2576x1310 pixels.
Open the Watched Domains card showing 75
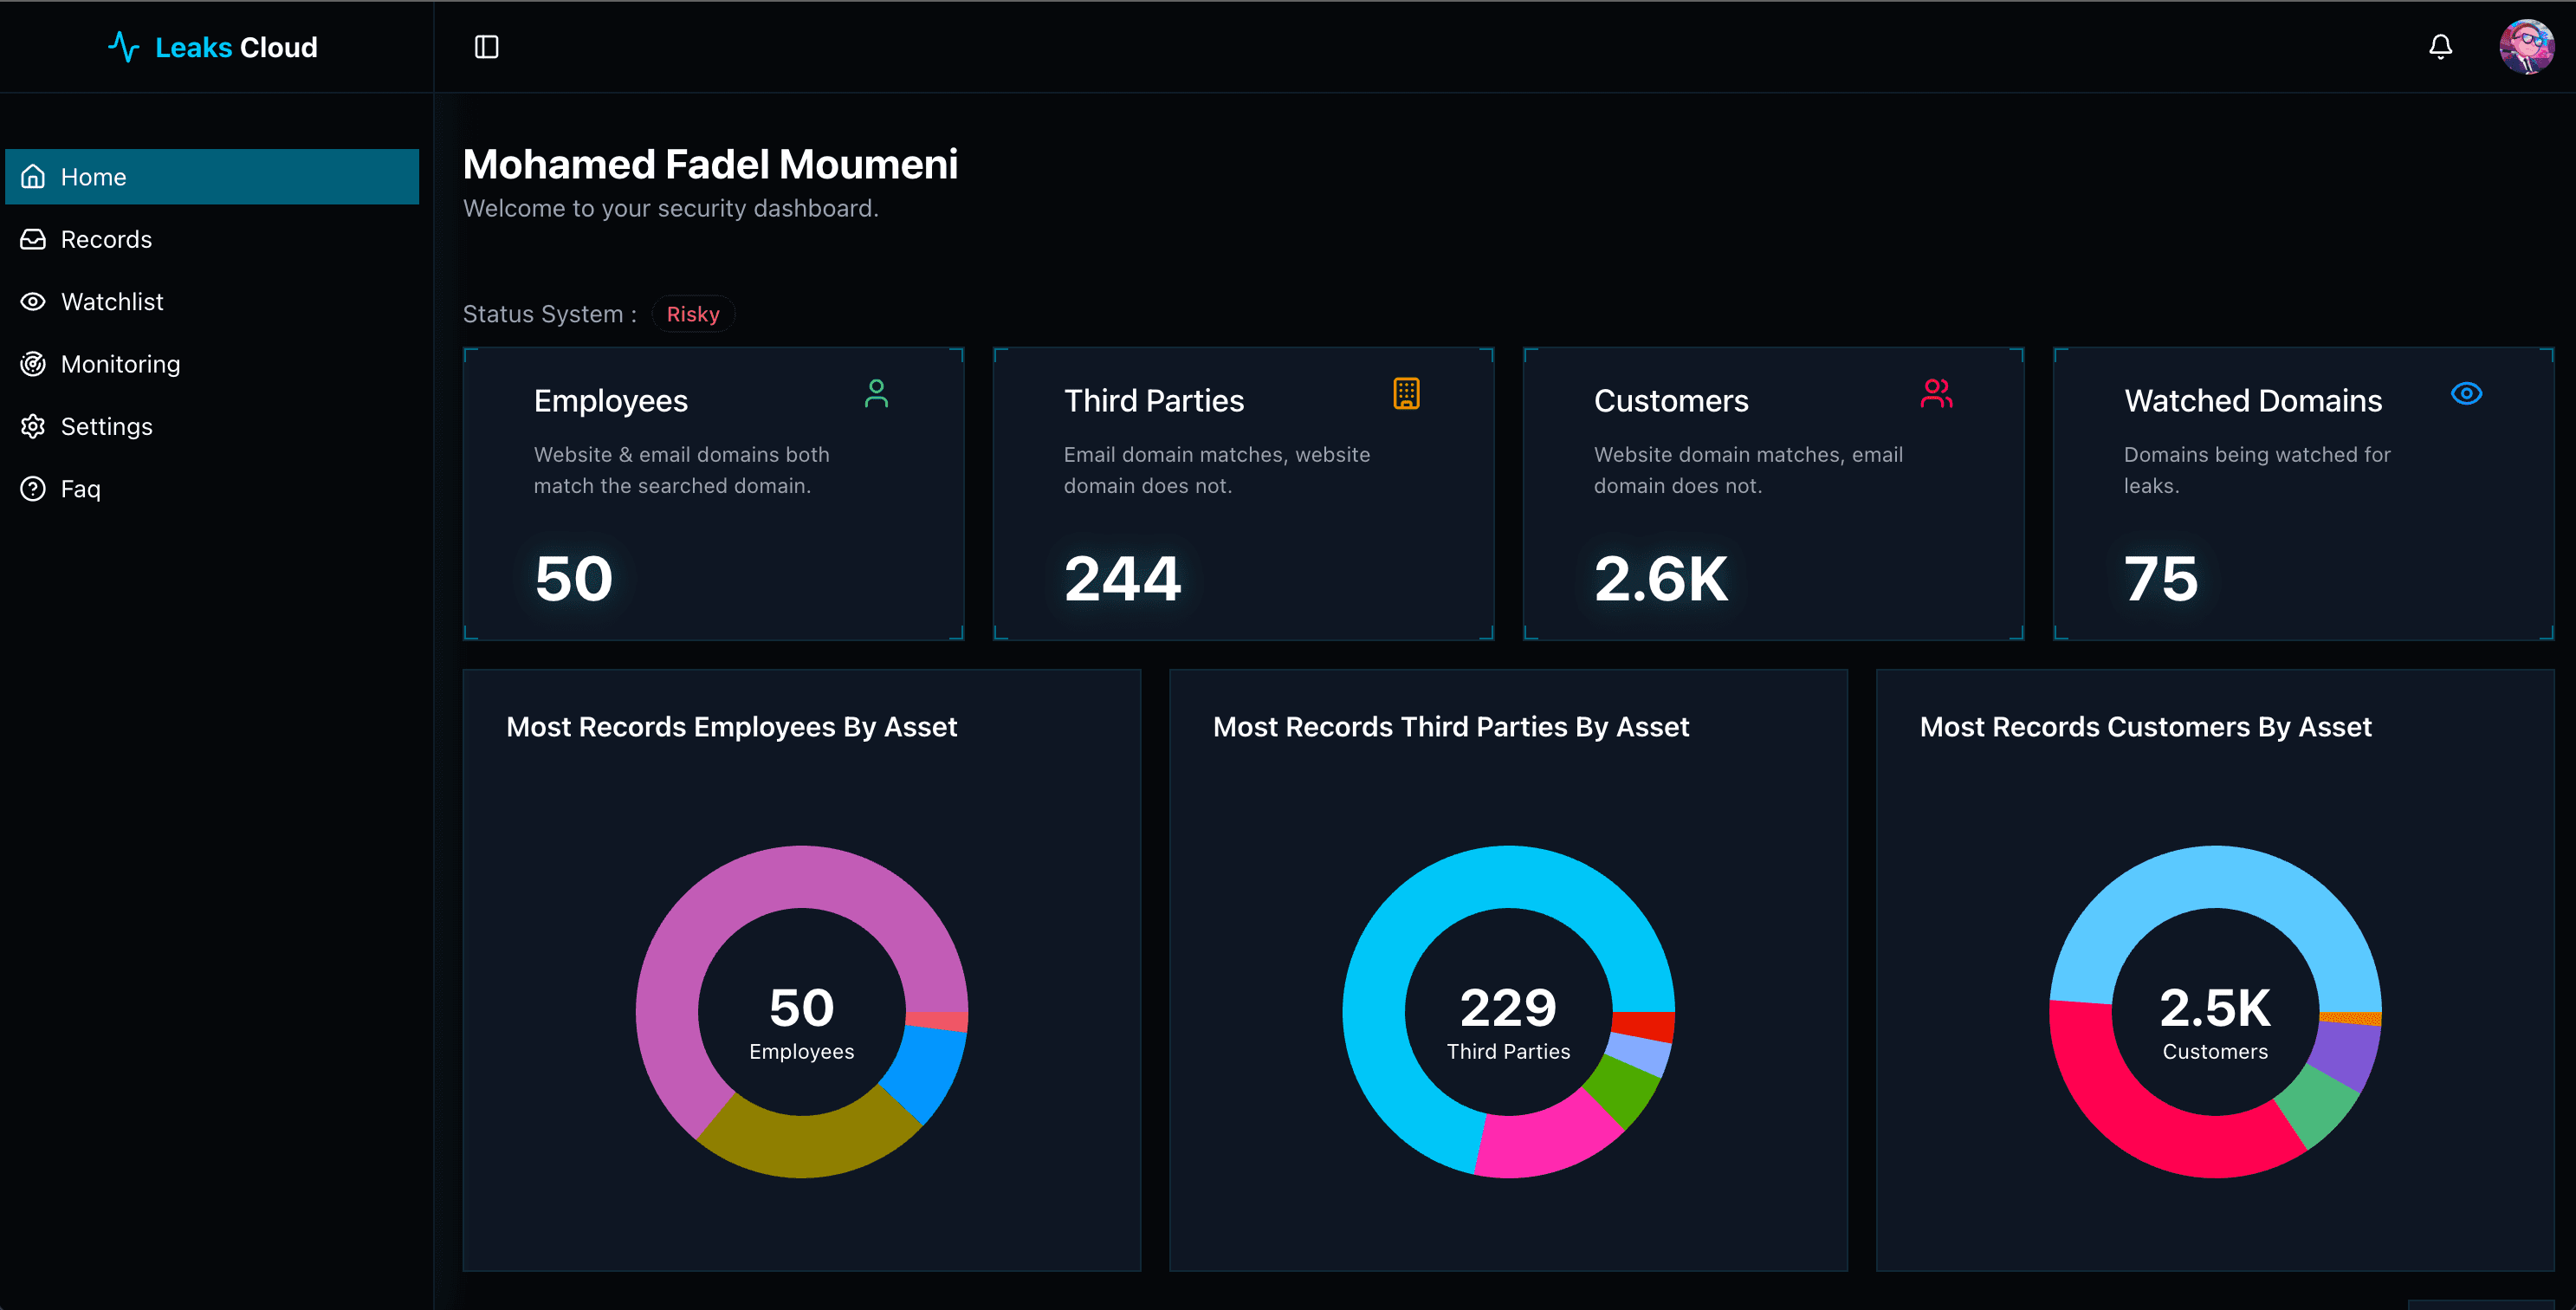2302,494
